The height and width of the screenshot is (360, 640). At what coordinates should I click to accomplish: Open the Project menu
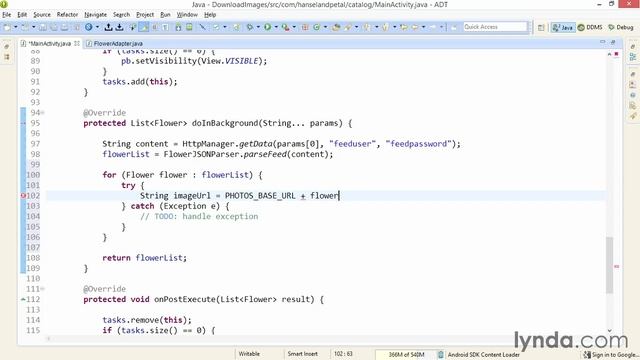(x=145, y=15)
